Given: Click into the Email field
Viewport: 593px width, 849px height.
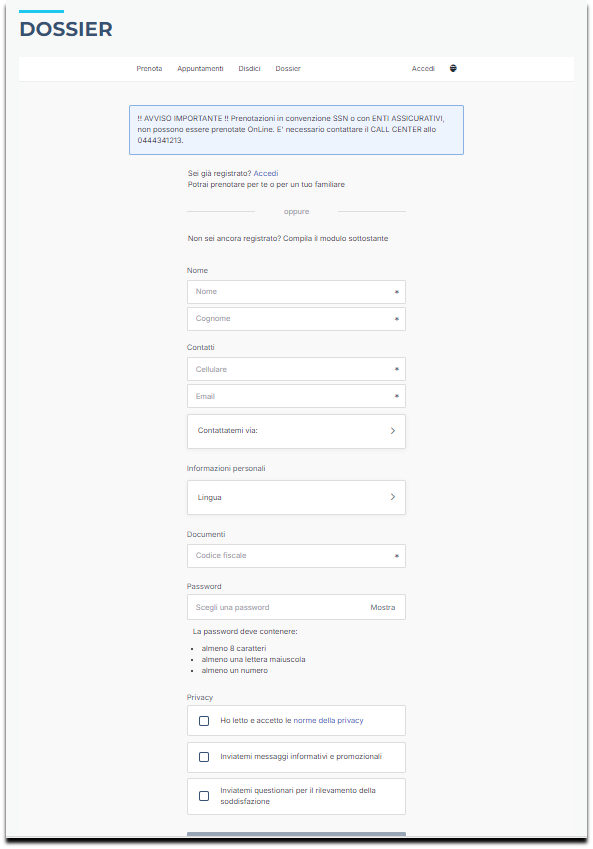Looking at the screenshot, I should click(x=296, y=396).
